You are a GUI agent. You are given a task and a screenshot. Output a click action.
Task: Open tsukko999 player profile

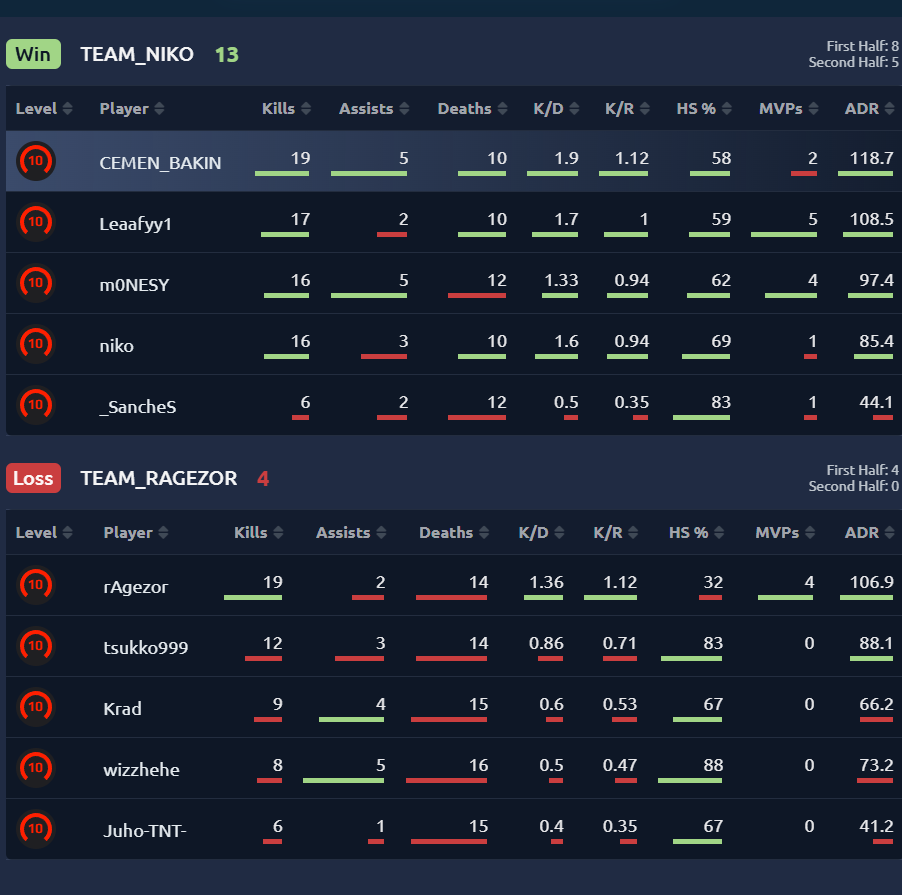point(146,648)
